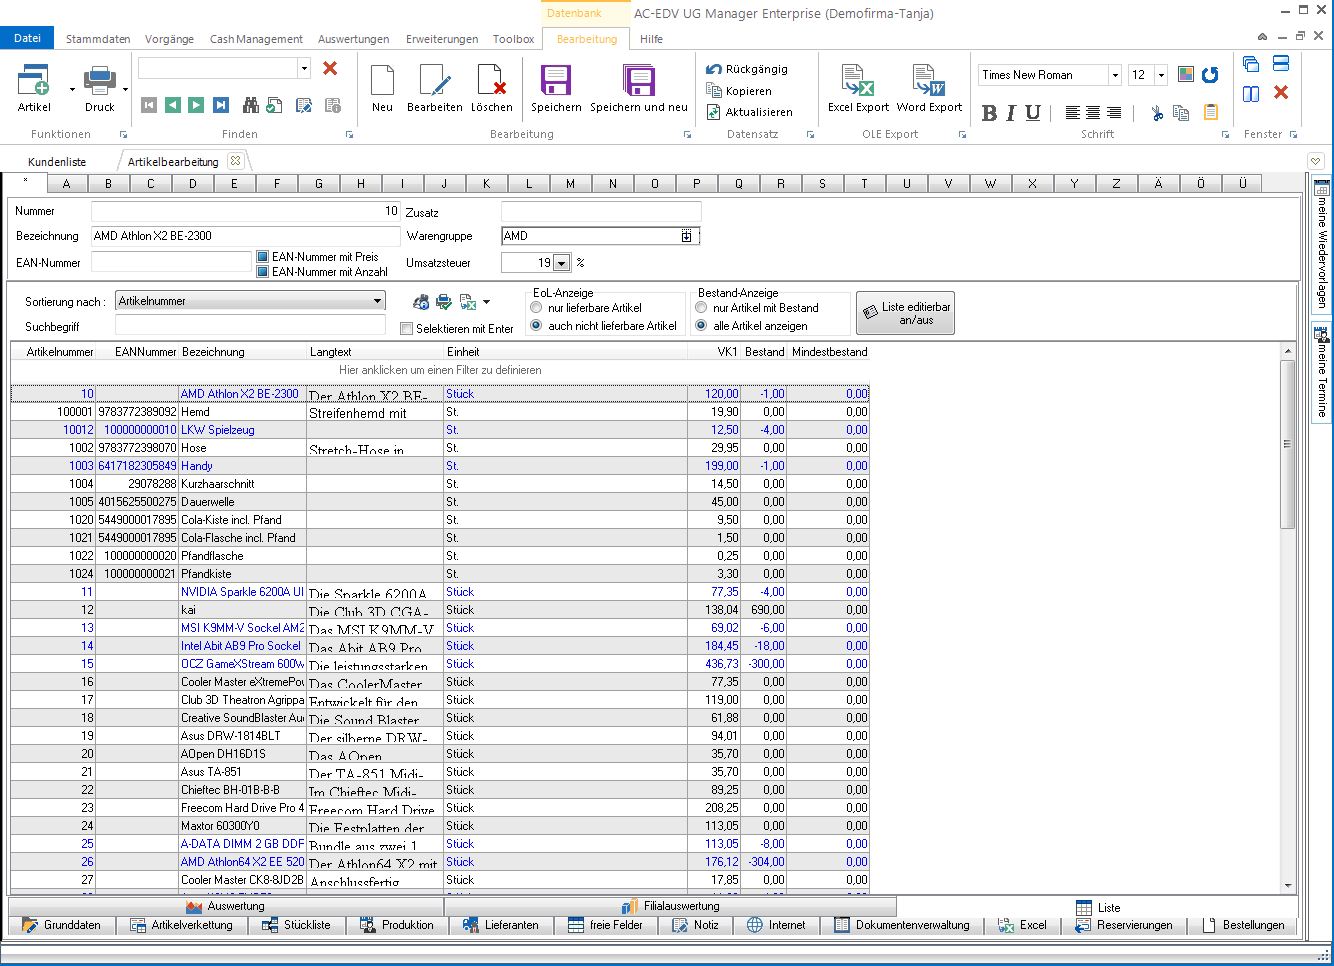
Task: Expand the Warengruppe AMD dropdown
Action: pyautogui.click(x=687, y=236)
